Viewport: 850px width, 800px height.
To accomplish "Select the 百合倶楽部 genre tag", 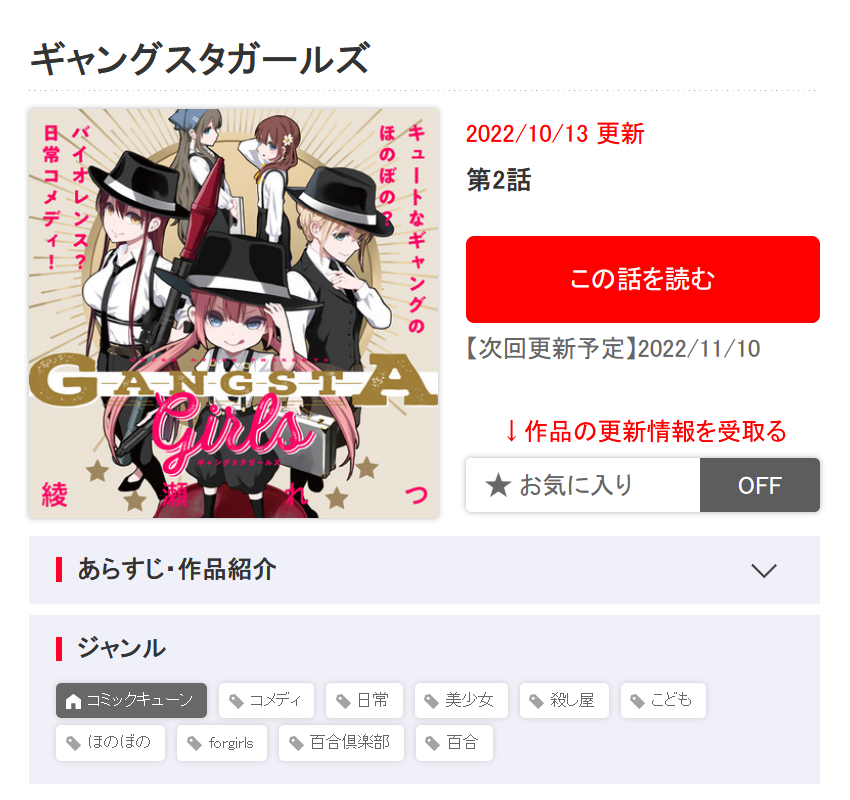I will 341,743.
